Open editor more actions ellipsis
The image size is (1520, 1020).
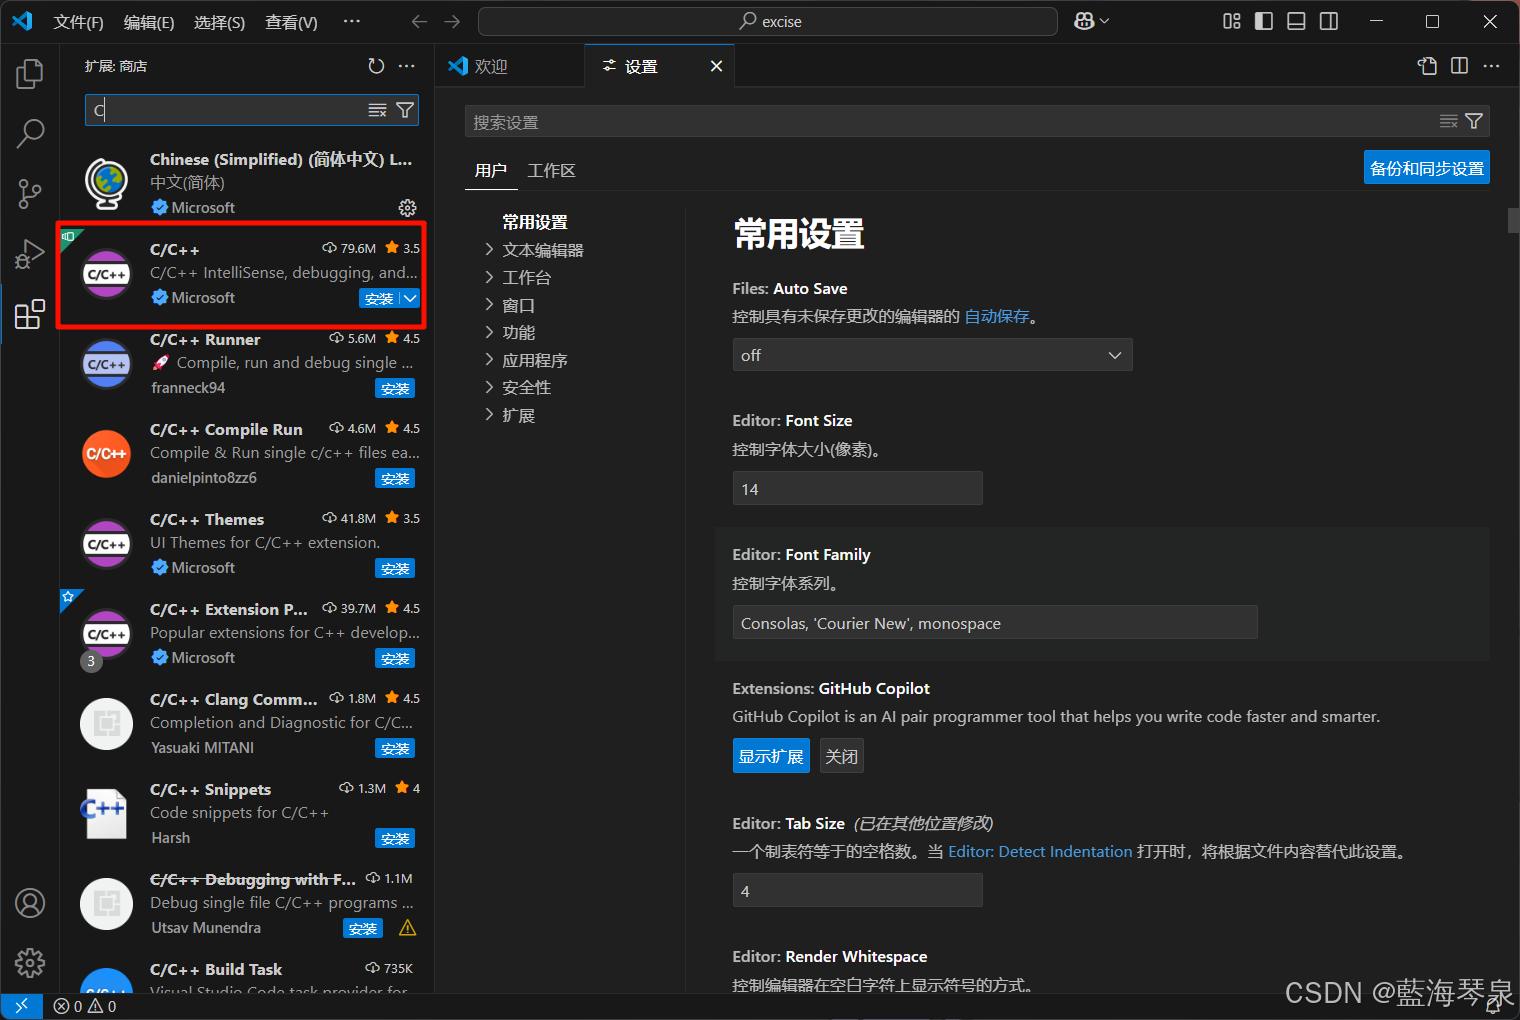pyautogui.click(x=1491, y=66)
